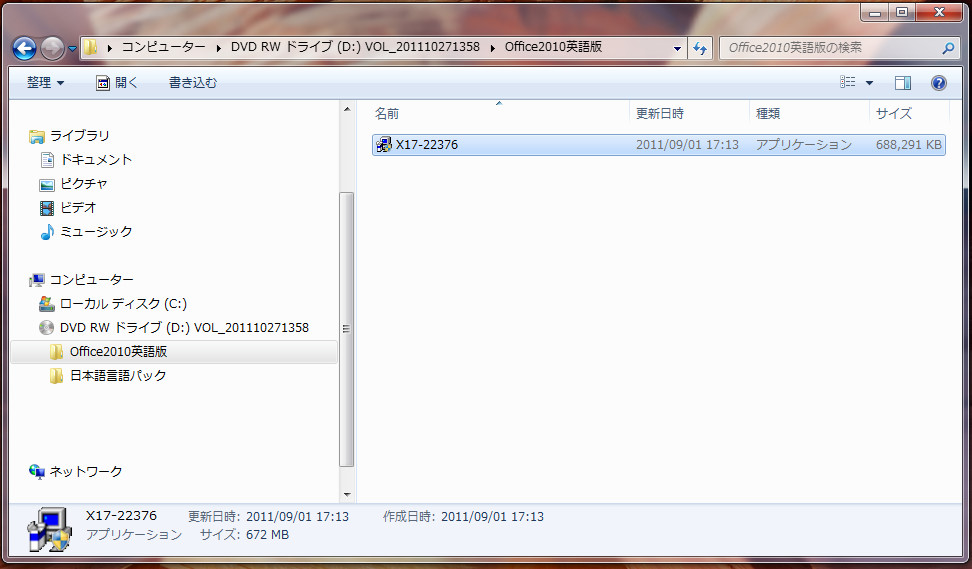The height and width of the screenshot is (569, 972).
Task: Open ドキュメント library
Action: pyautogui.click(x=95, y=160)
